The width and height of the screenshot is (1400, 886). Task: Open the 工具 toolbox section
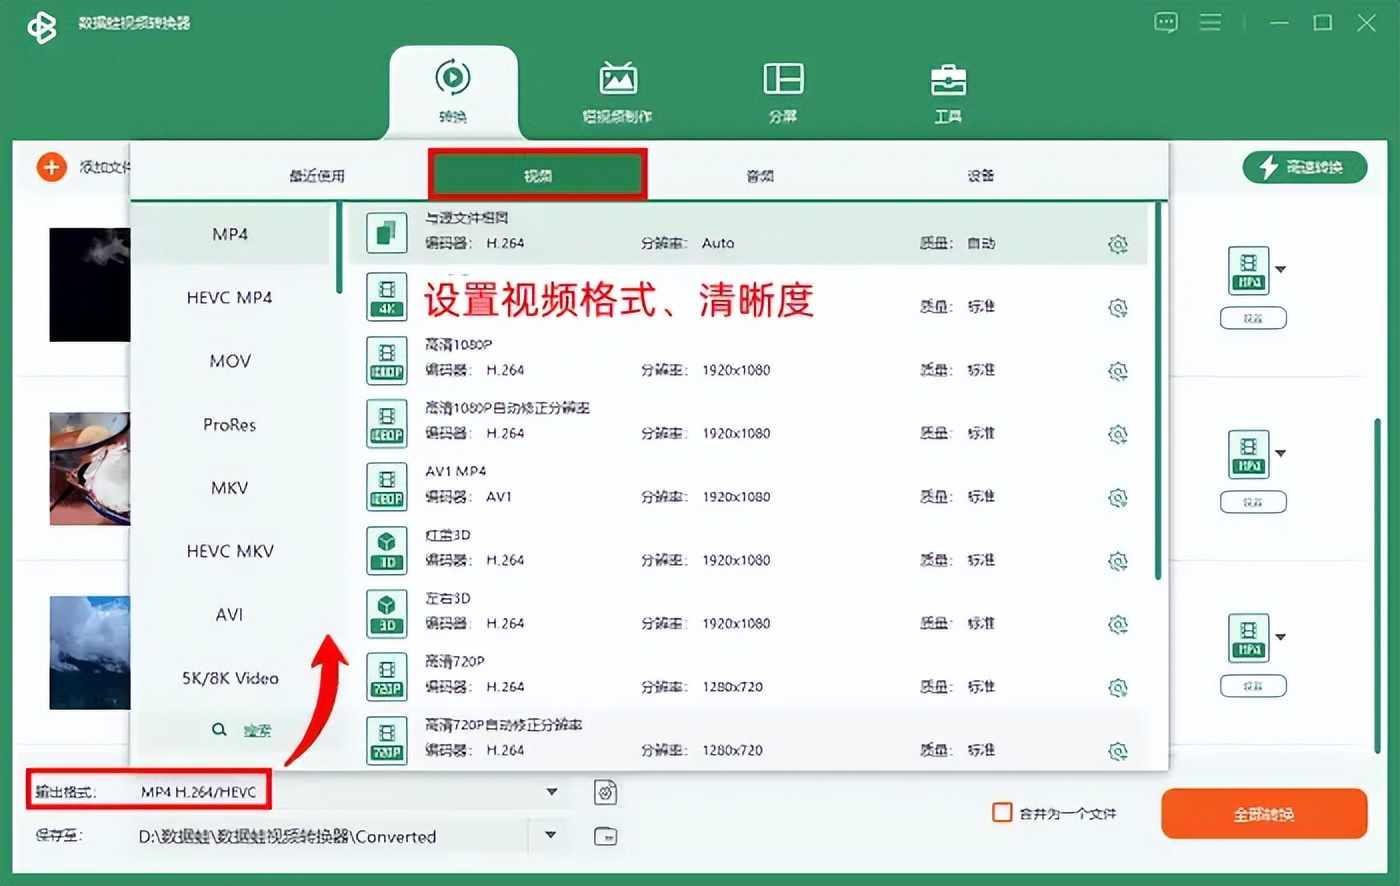pyautogui.click(x=947, y=90)
